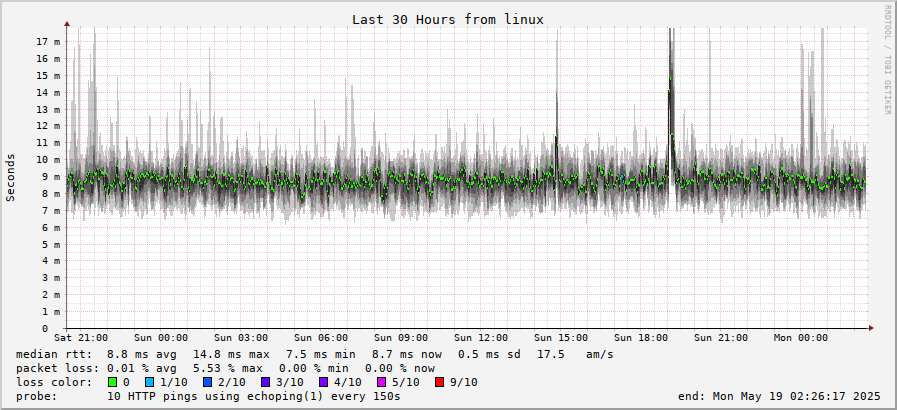Viewport: 897px width, 410px height.
Task: Click the '8.8 ms avg' median rtt value
Action: (142, 355)
